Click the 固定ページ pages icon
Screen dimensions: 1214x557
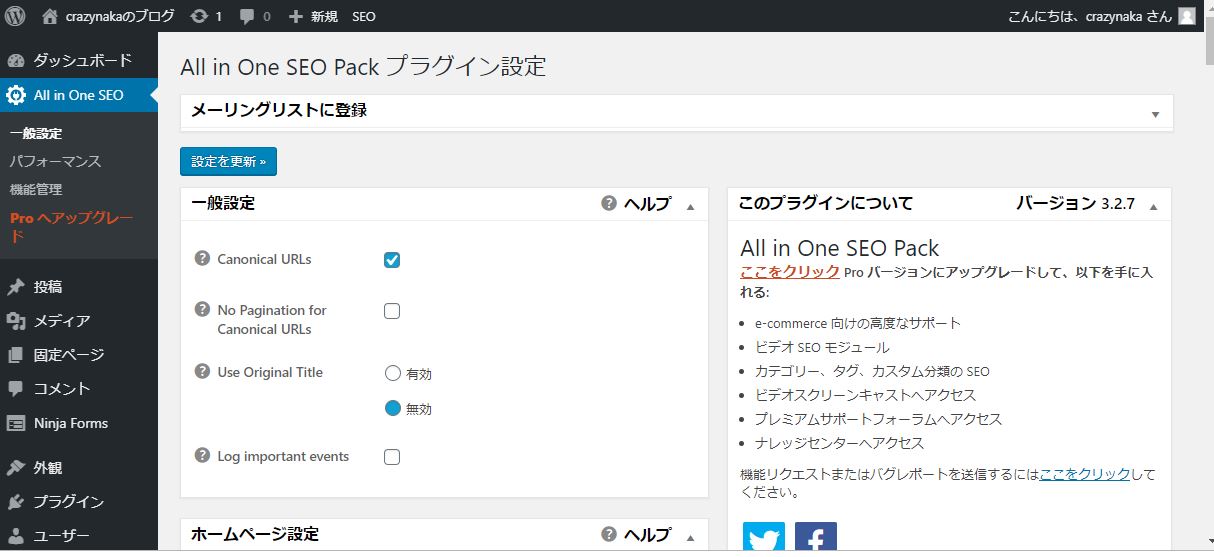pyautogui.click(x=16, y=355)
